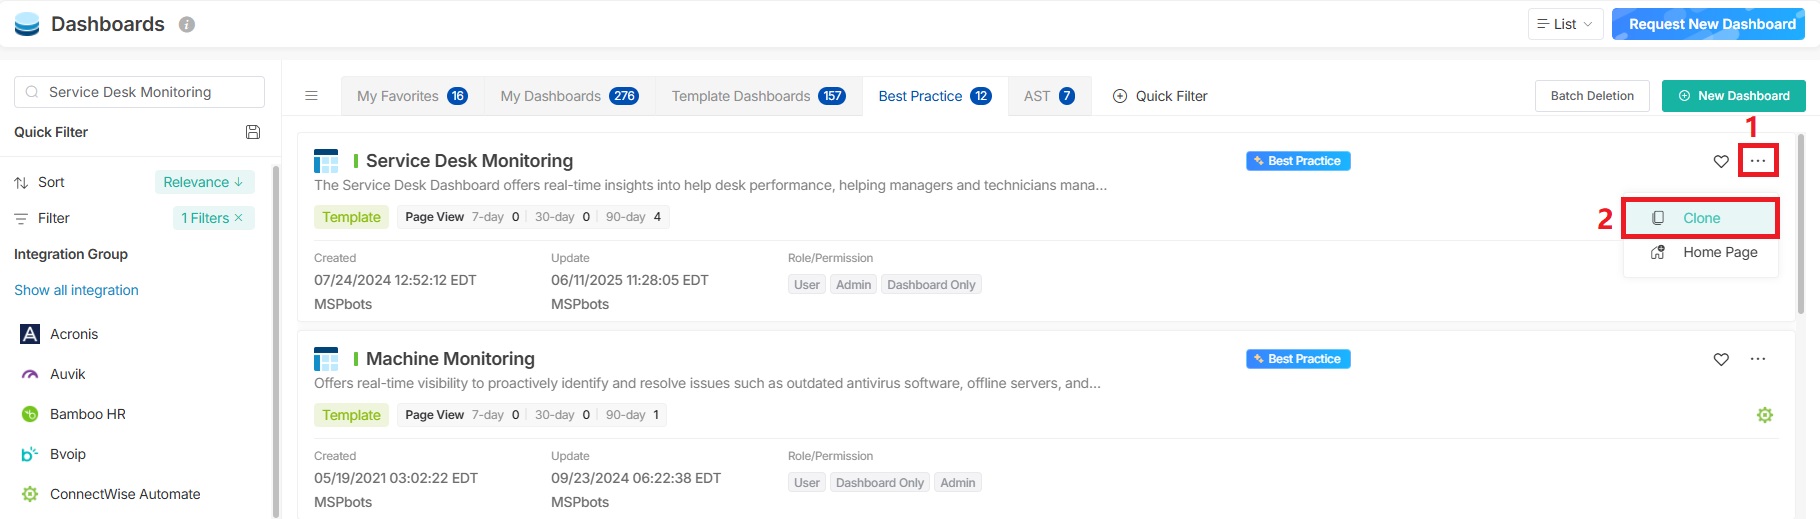The height and width of the screenshot is (519, 1820).
Task: Favorite the Machine Monitoring dashboard
Action: (x=1721, y=359)
